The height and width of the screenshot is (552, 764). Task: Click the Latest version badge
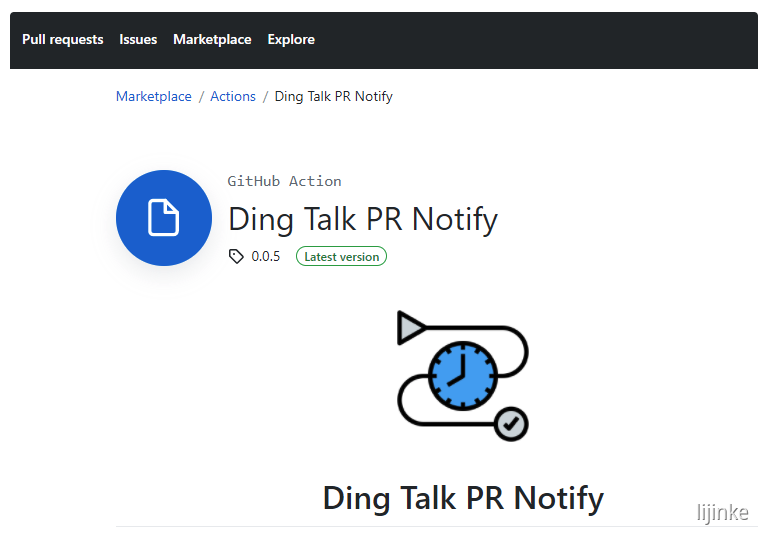pos(341,256)
